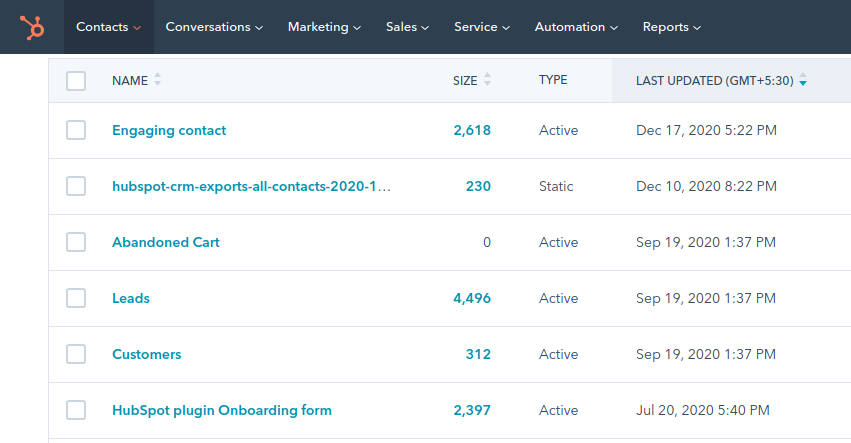851x443 pixels.
Task: Select all lists with header checkbox
Action: pos(76,81)
